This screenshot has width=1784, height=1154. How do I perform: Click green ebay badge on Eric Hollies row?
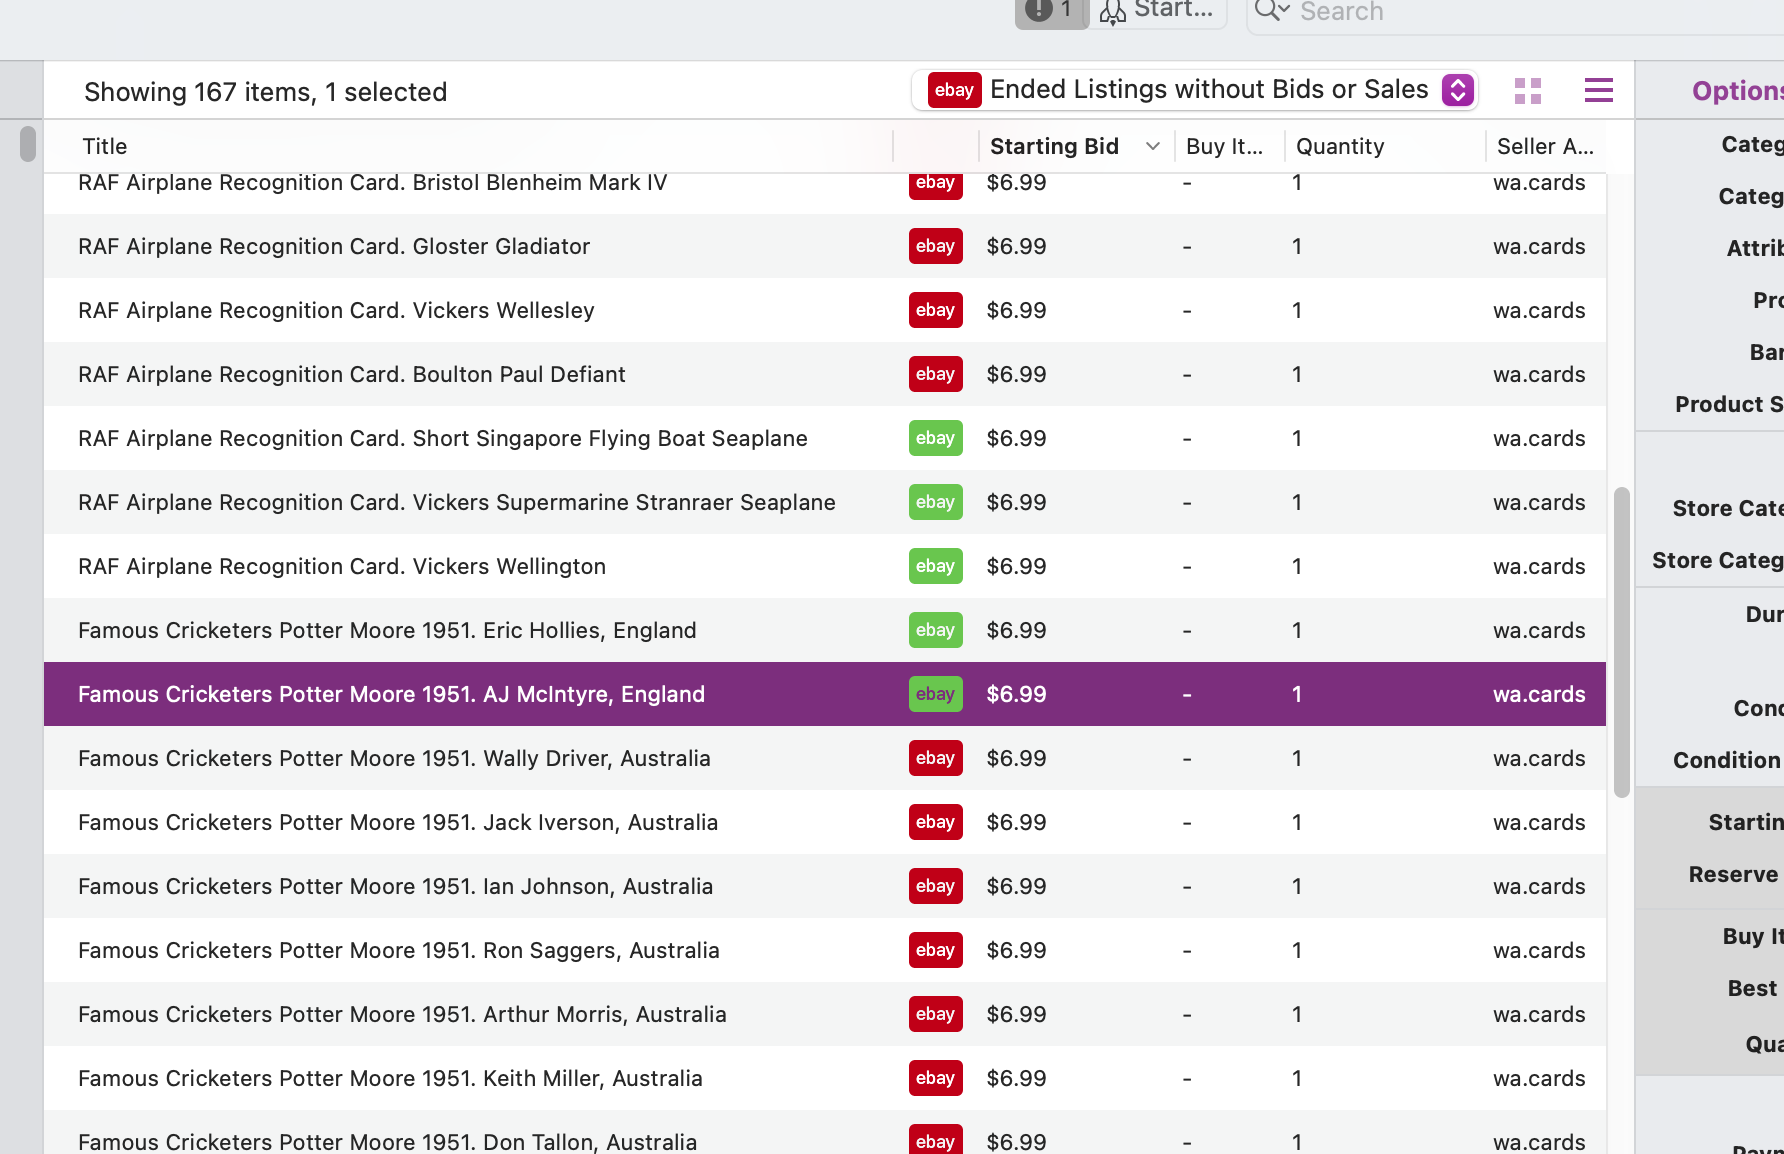tap(935, 630)
